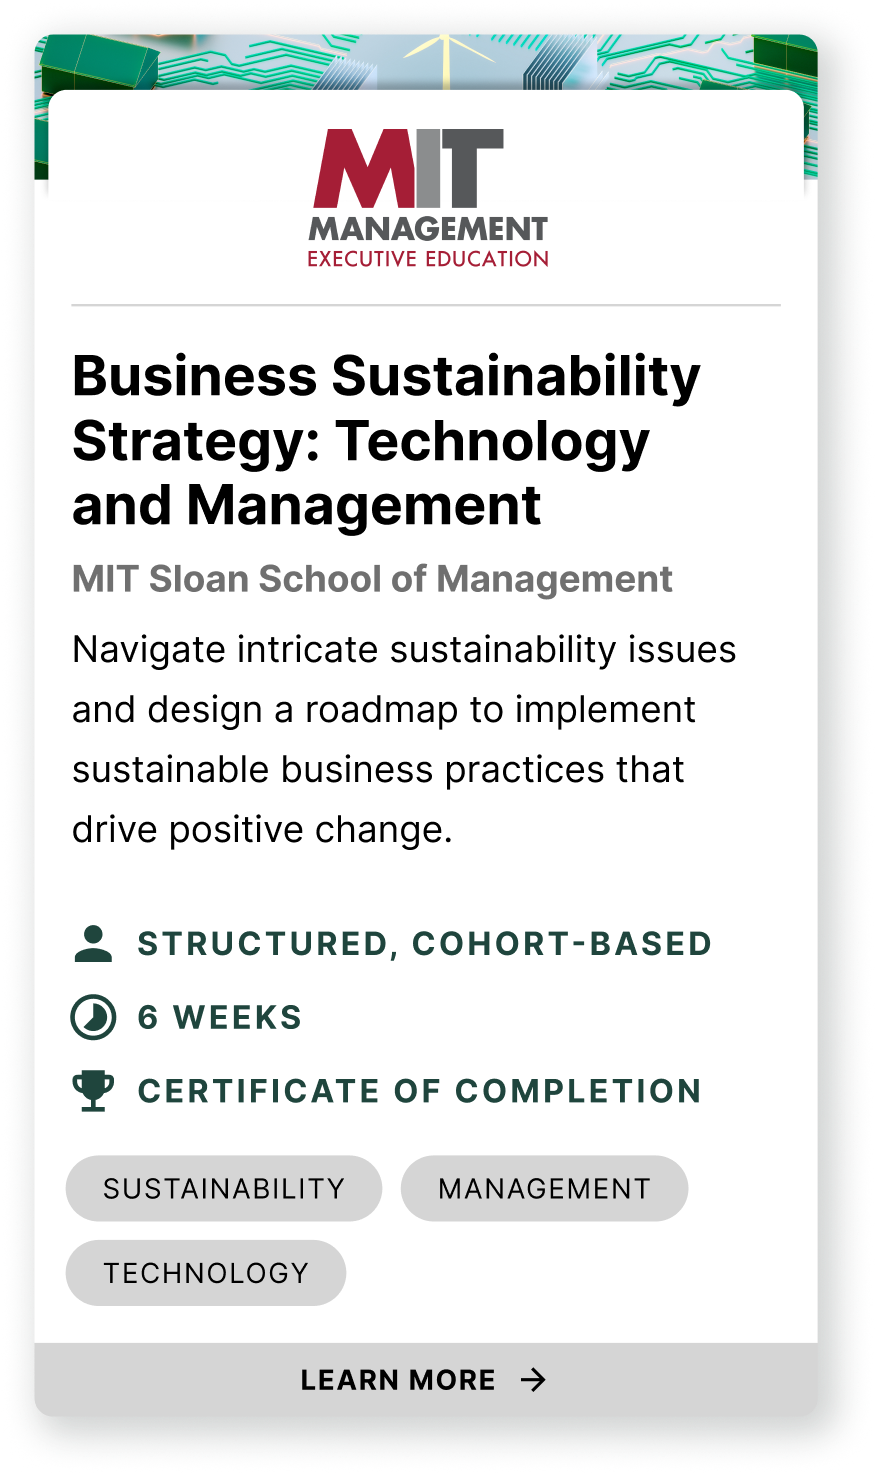Screen dimensions: 876x1475
Task: Click the course description paragraph
Action: tap(404, 739)
